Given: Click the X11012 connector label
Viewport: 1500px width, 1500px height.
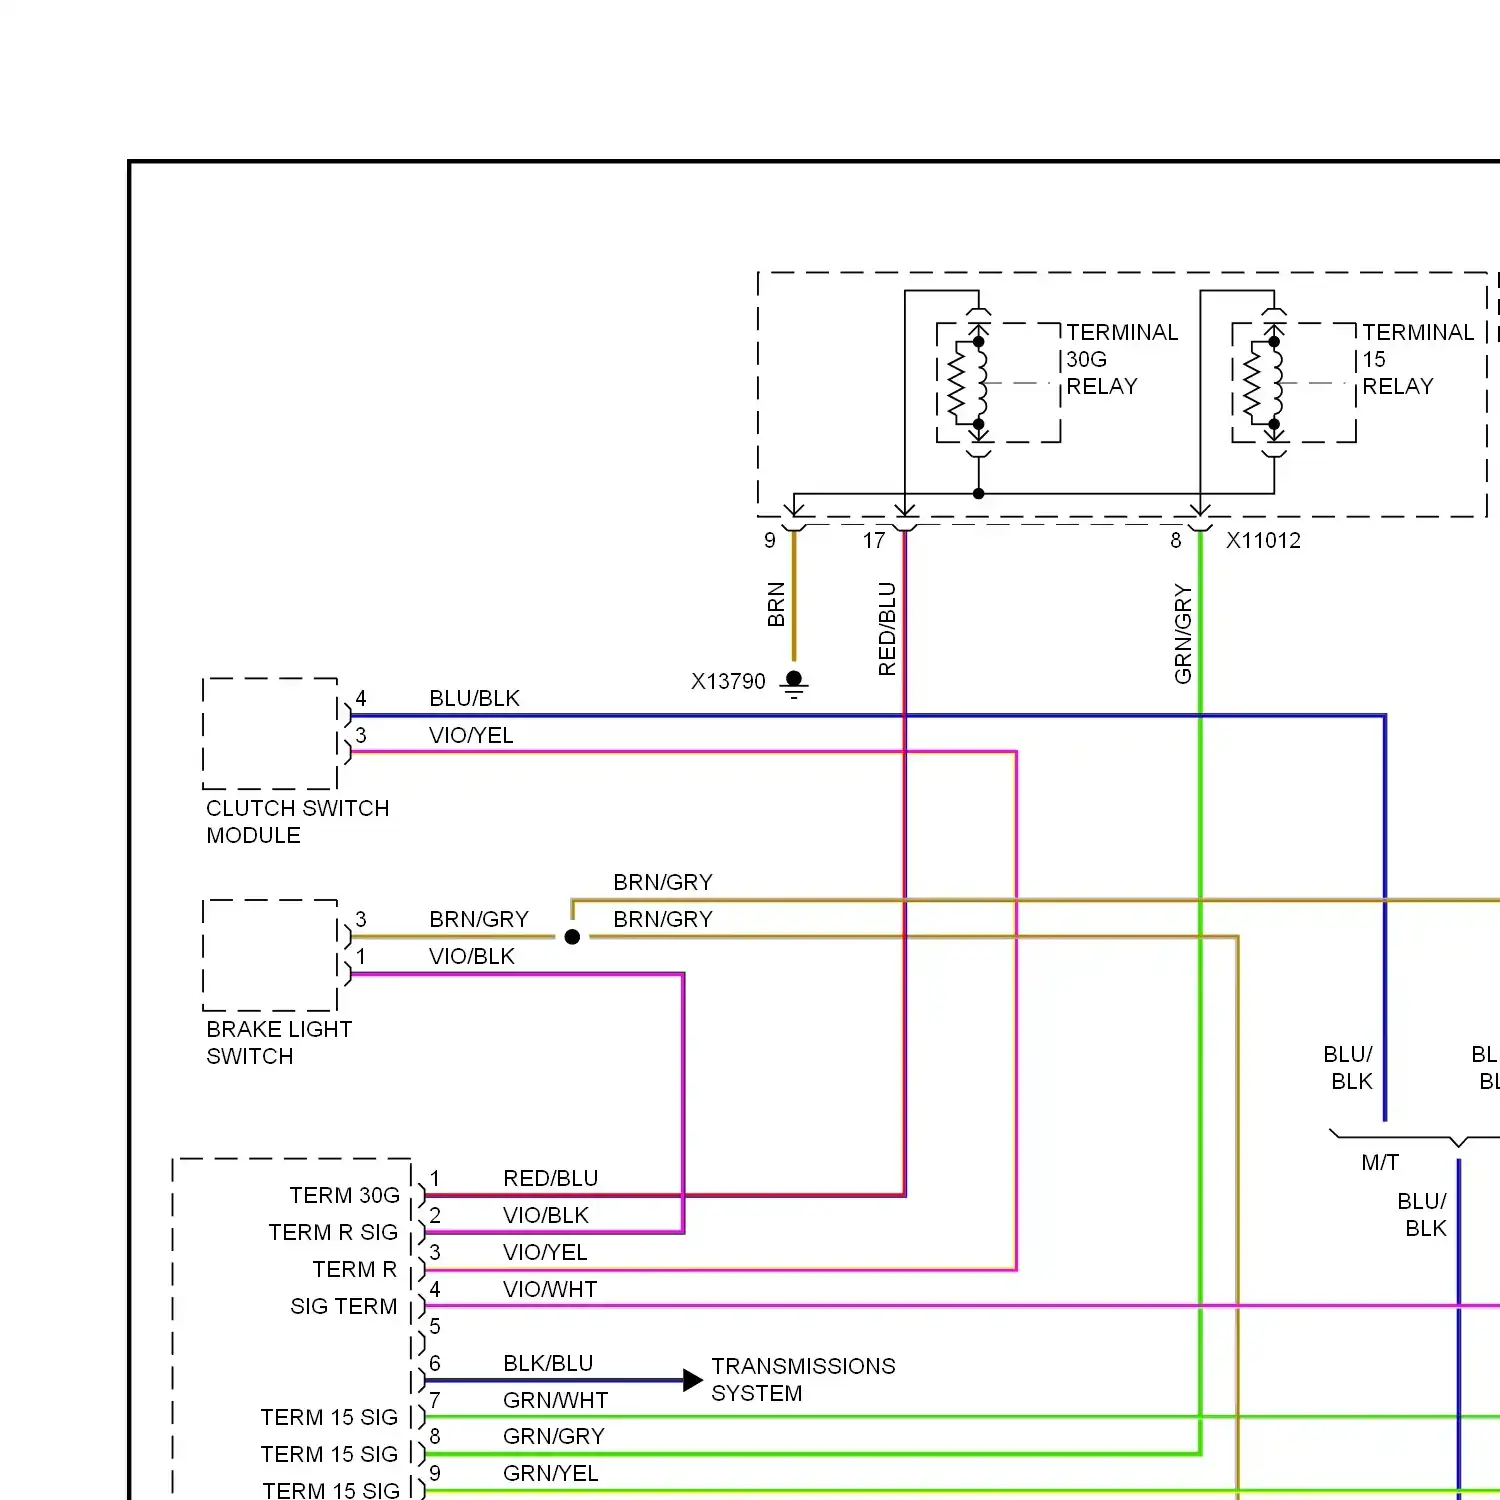Looking at the screenshot, I should (x=1263, y=541).
